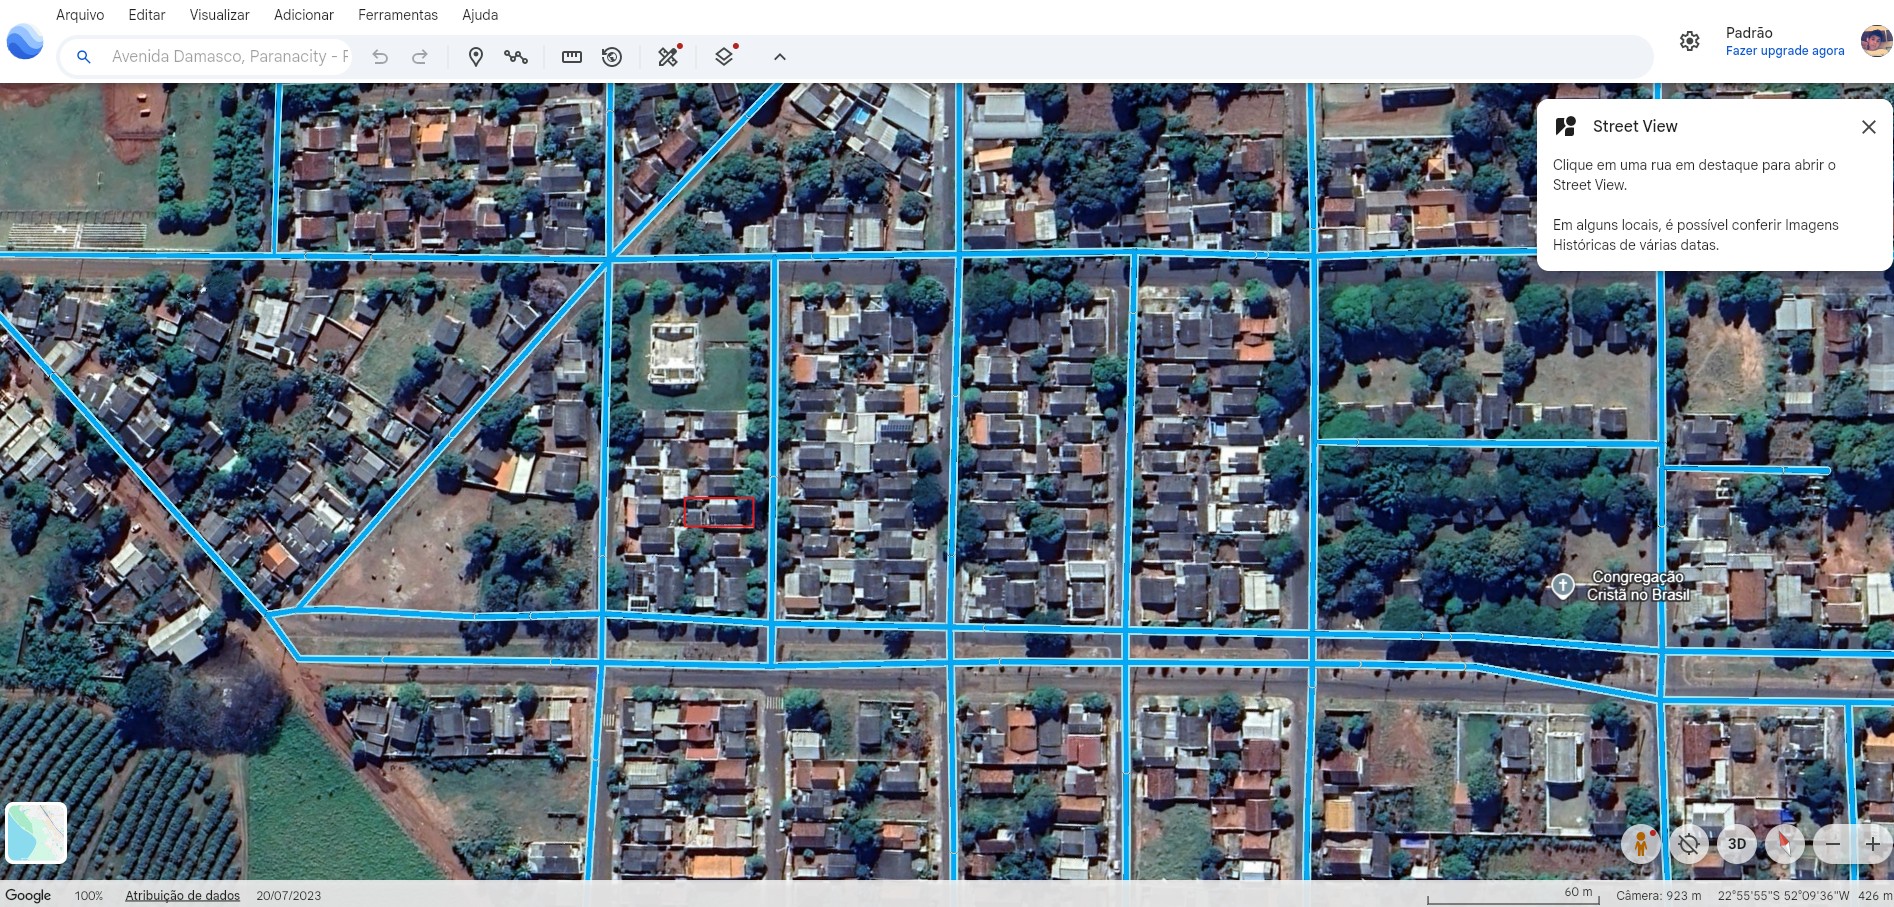Screen dimensions: 1894x907
Task: Click the undo arrow in toolbar
Action: pyautogui.click(x=380, y=57)
